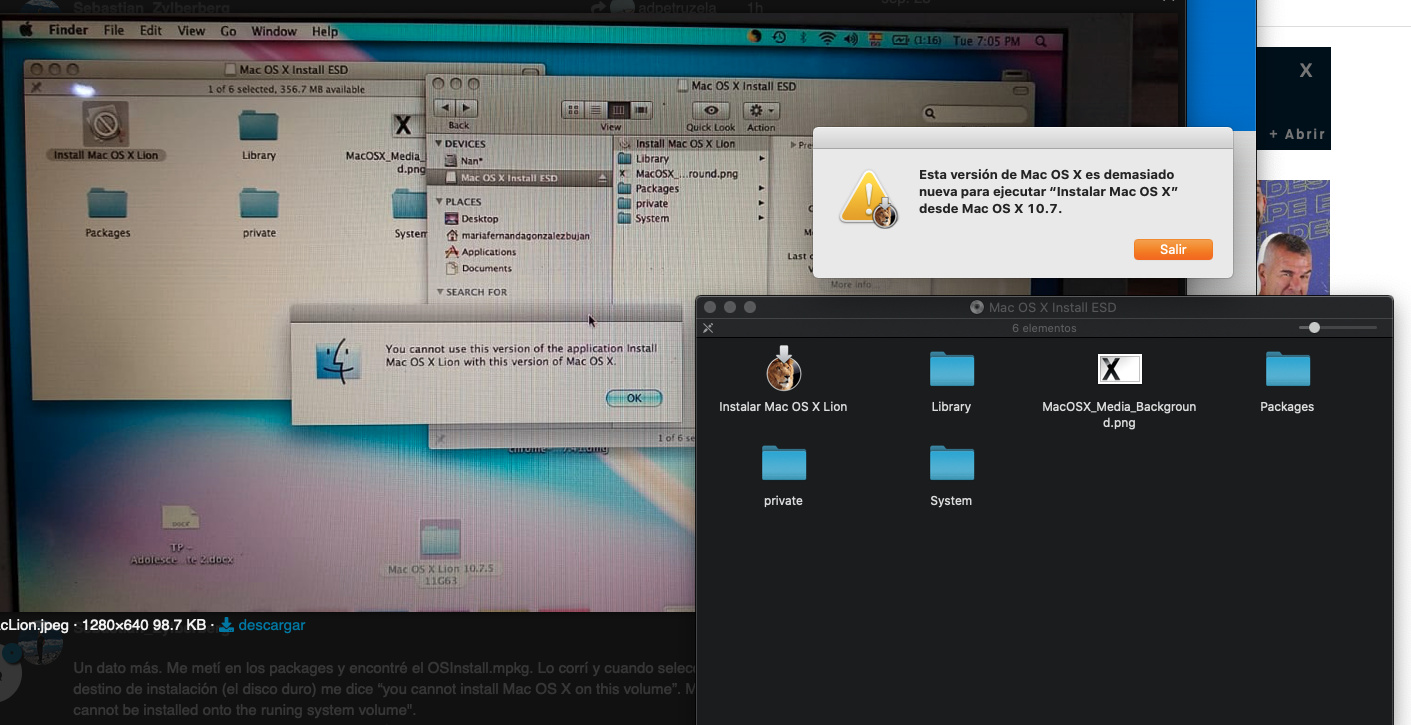Screen dimensions: 1411x725
Task: Eject the Mac OS X Install ESD volume
Action: [x=602, y=178]
